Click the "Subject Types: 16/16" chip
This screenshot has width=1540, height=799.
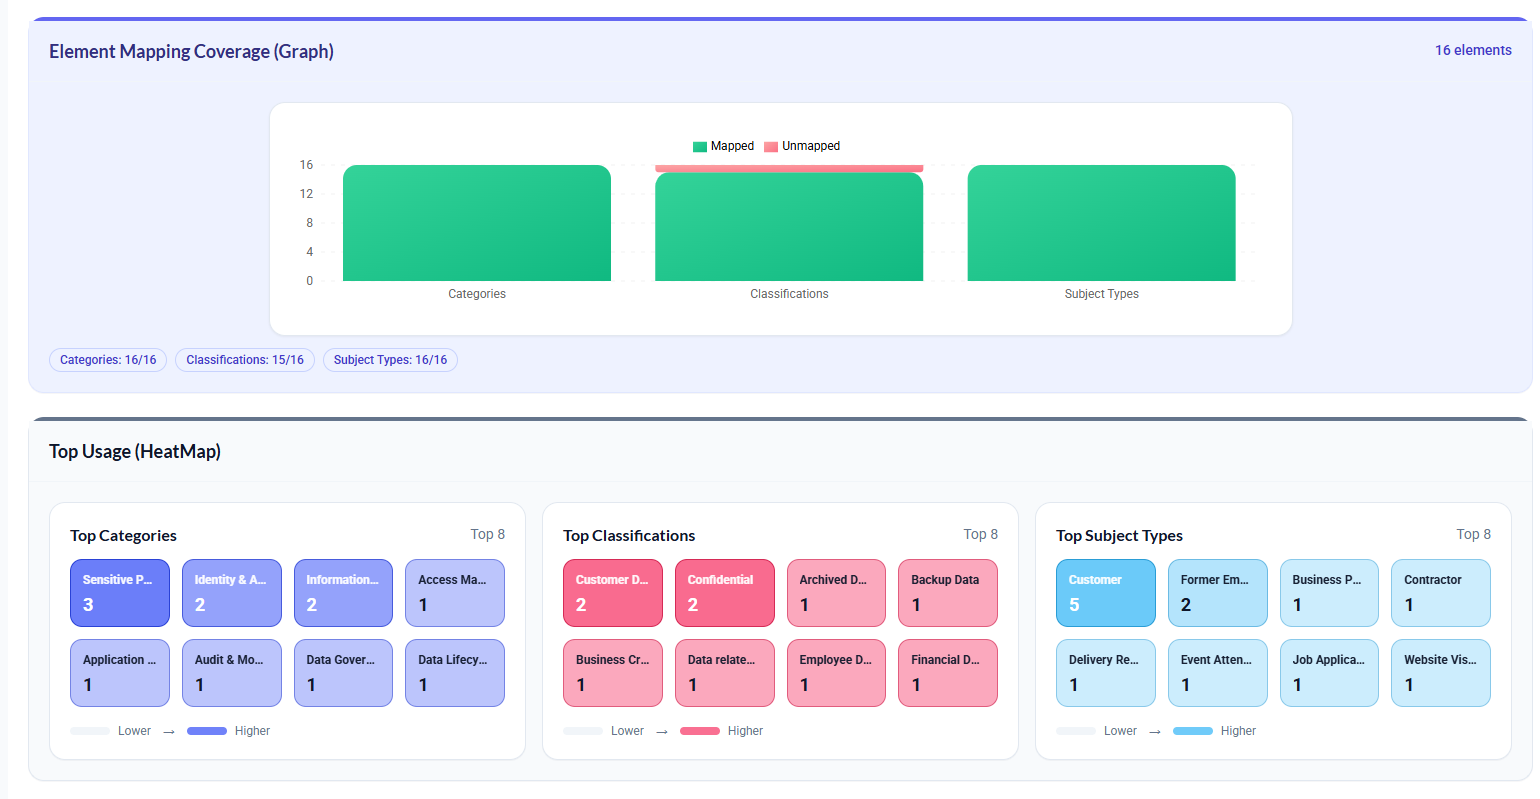(x=390, y=359)
